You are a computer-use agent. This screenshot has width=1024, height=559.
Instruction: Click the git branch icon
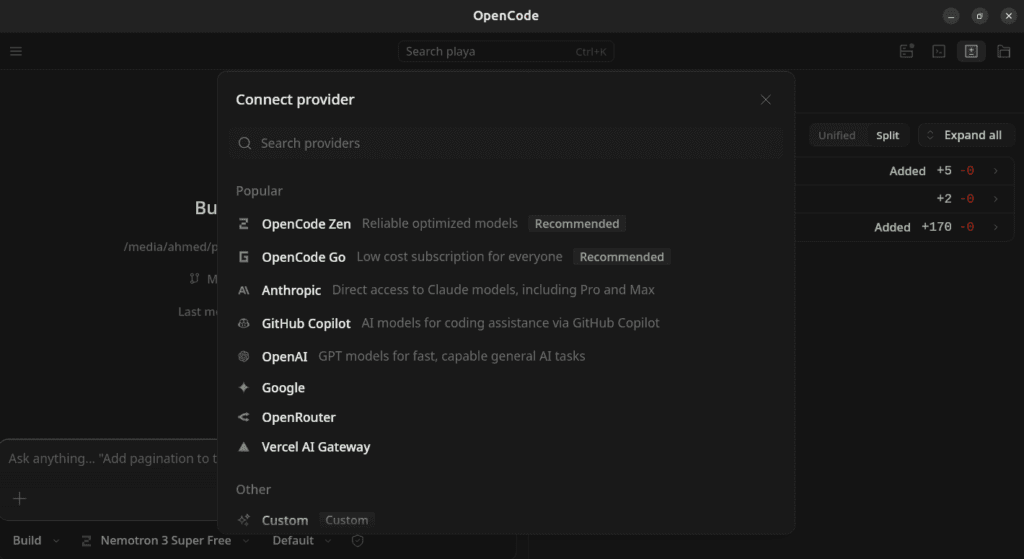194,279
